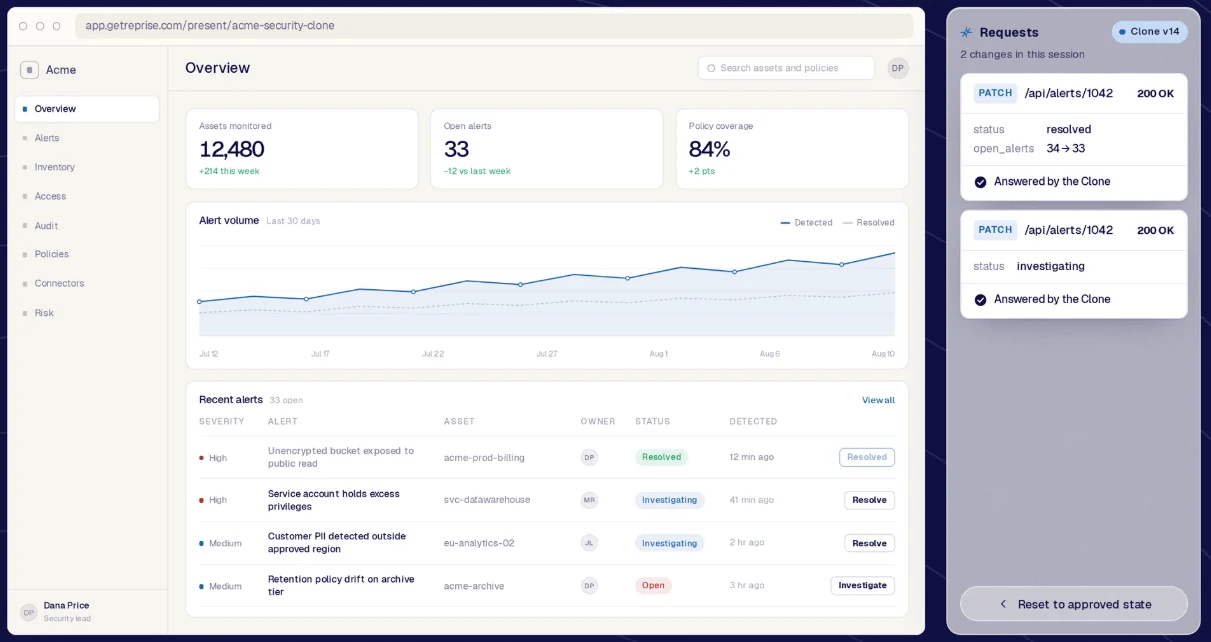
Task: Select Risk in the sidebar
Action: click(87, 313)
